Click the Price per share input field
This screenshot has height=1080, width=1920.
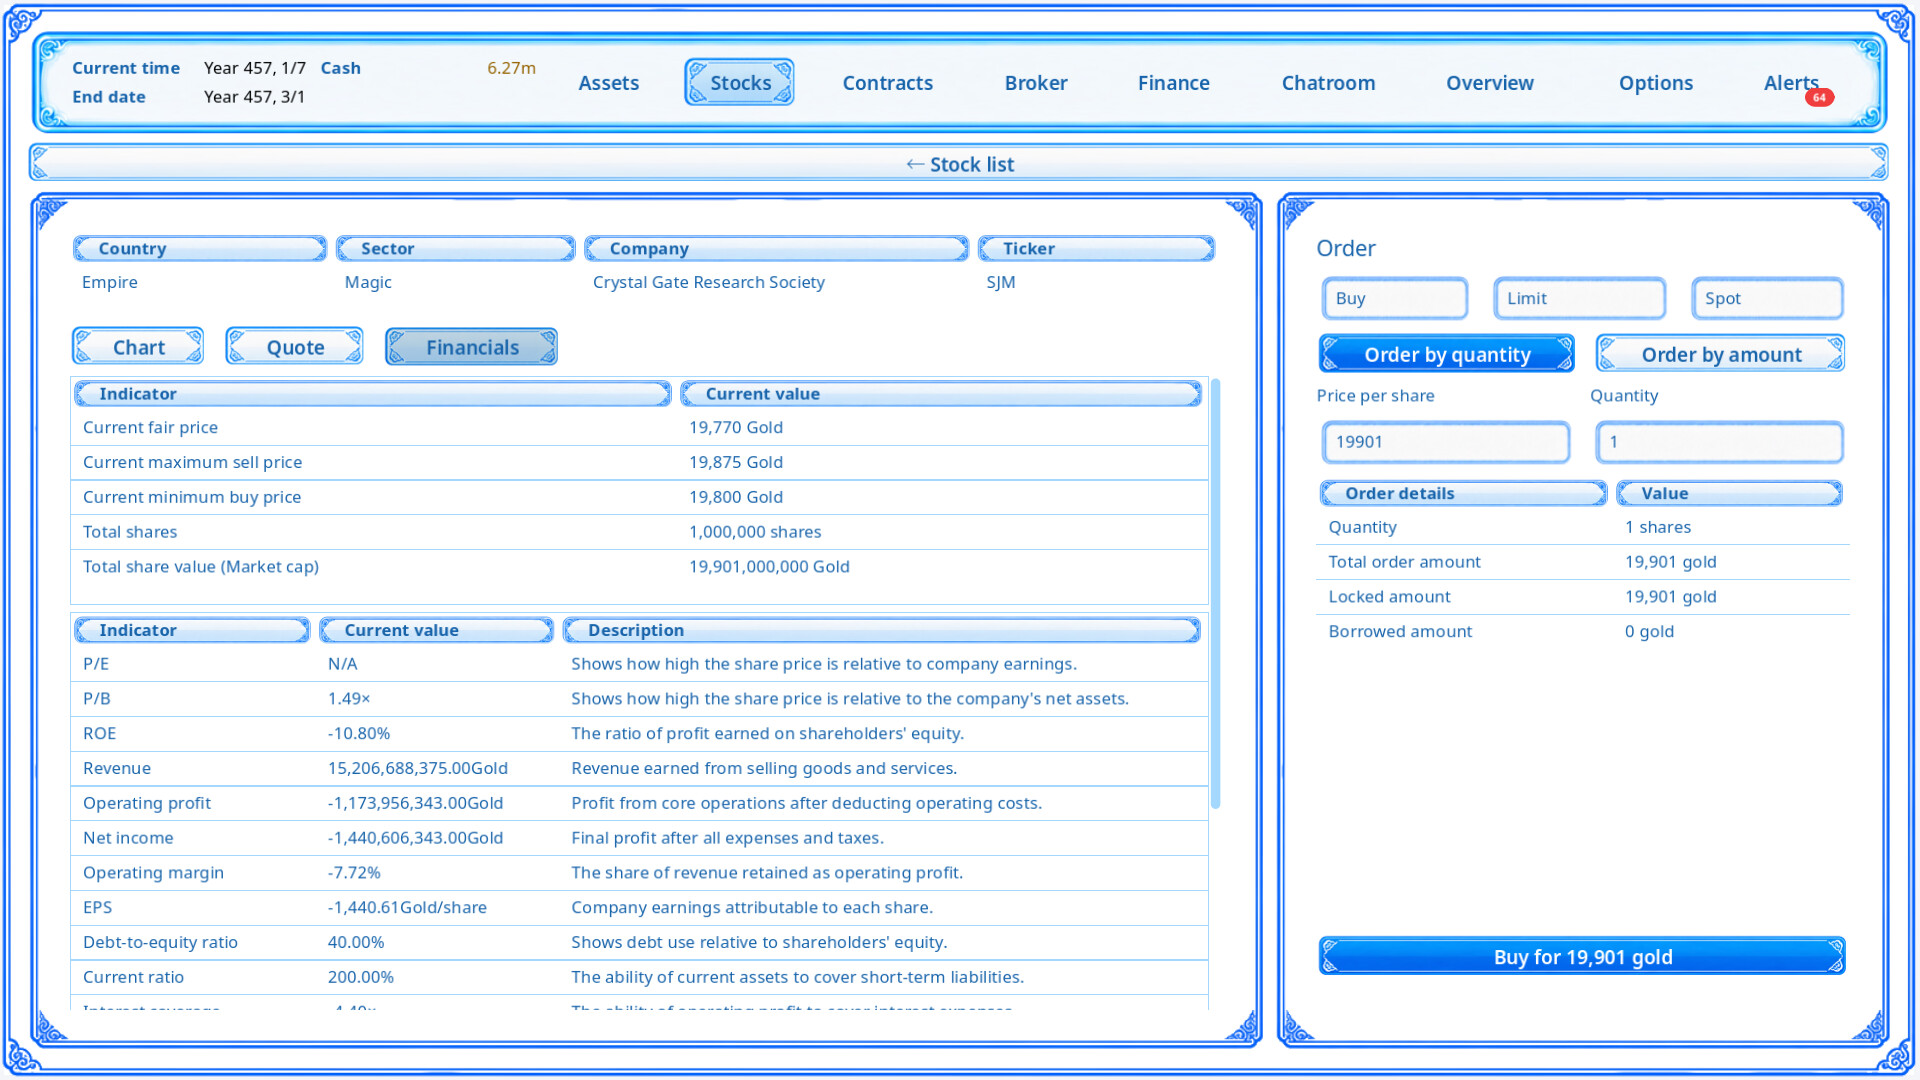click(1446, 442)
